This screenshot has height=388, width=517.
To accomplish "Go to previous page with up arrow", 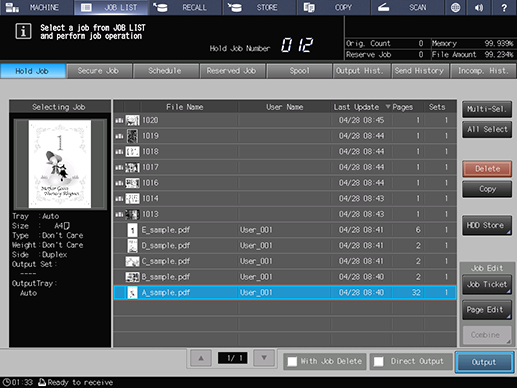I will (201, 358).
